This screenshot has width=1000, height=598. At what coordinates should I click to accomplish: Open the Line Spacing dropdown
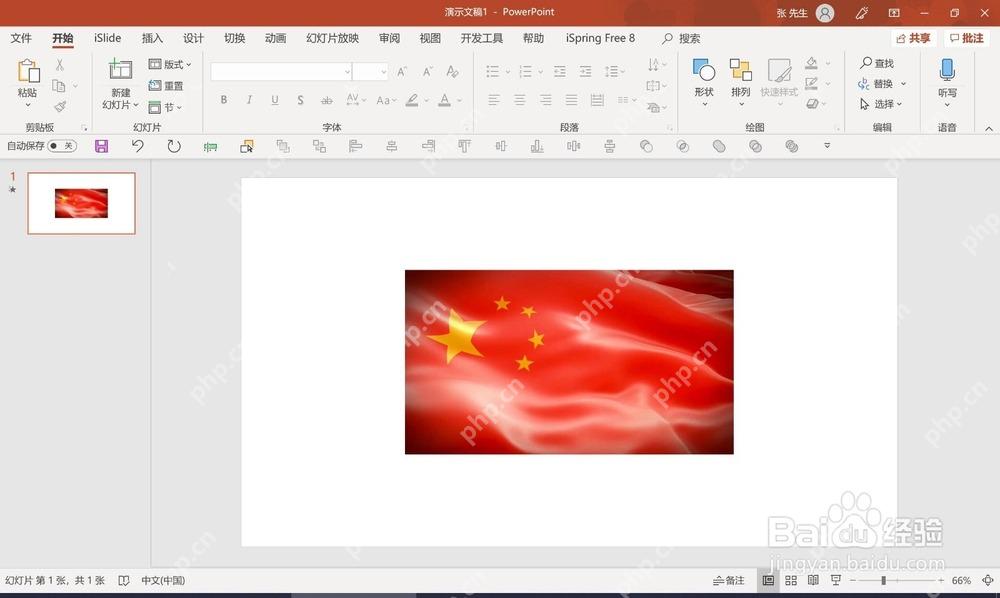click(615, 71)
